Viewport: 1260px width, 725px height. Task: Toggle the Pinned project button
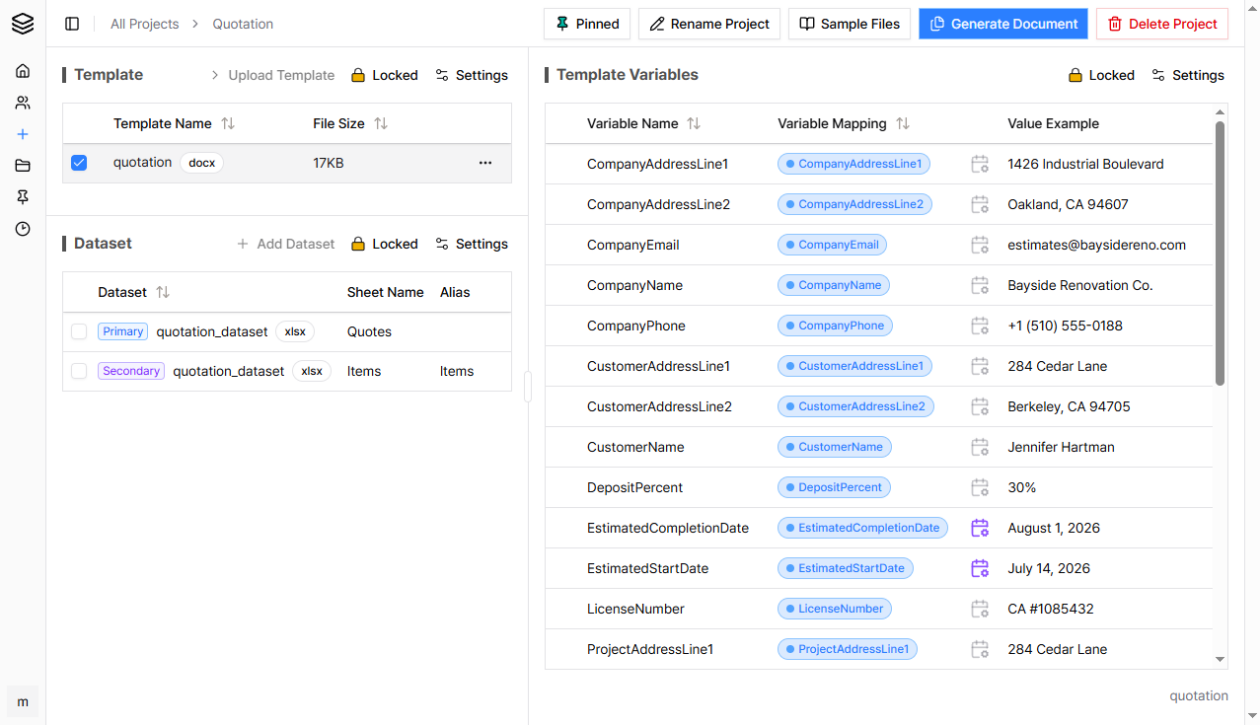pos(587,24)
